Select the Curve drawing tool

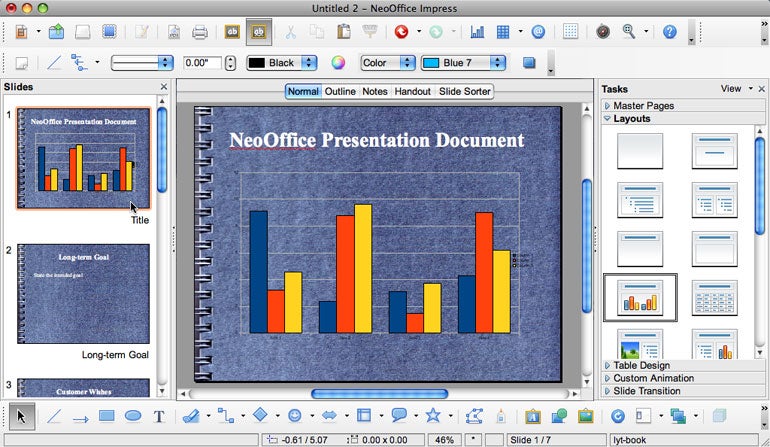pyautogui.click(x=191, y=417)
